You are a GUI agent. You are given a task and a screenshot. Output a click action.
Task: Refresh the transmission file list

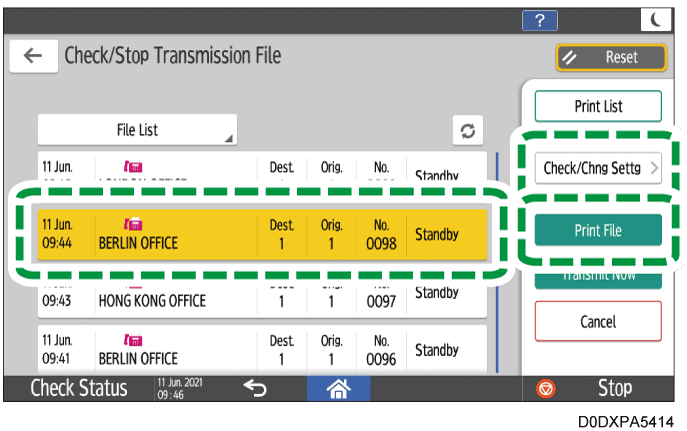tap(466, 131)
